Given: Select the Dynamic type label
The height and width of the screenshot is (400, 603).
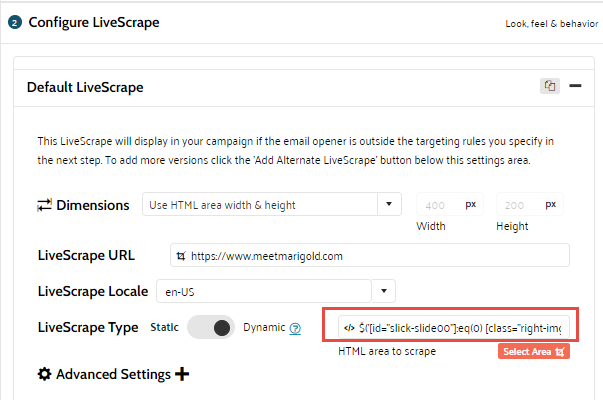Looking at the screenshot, I should [x=264, y=327].
